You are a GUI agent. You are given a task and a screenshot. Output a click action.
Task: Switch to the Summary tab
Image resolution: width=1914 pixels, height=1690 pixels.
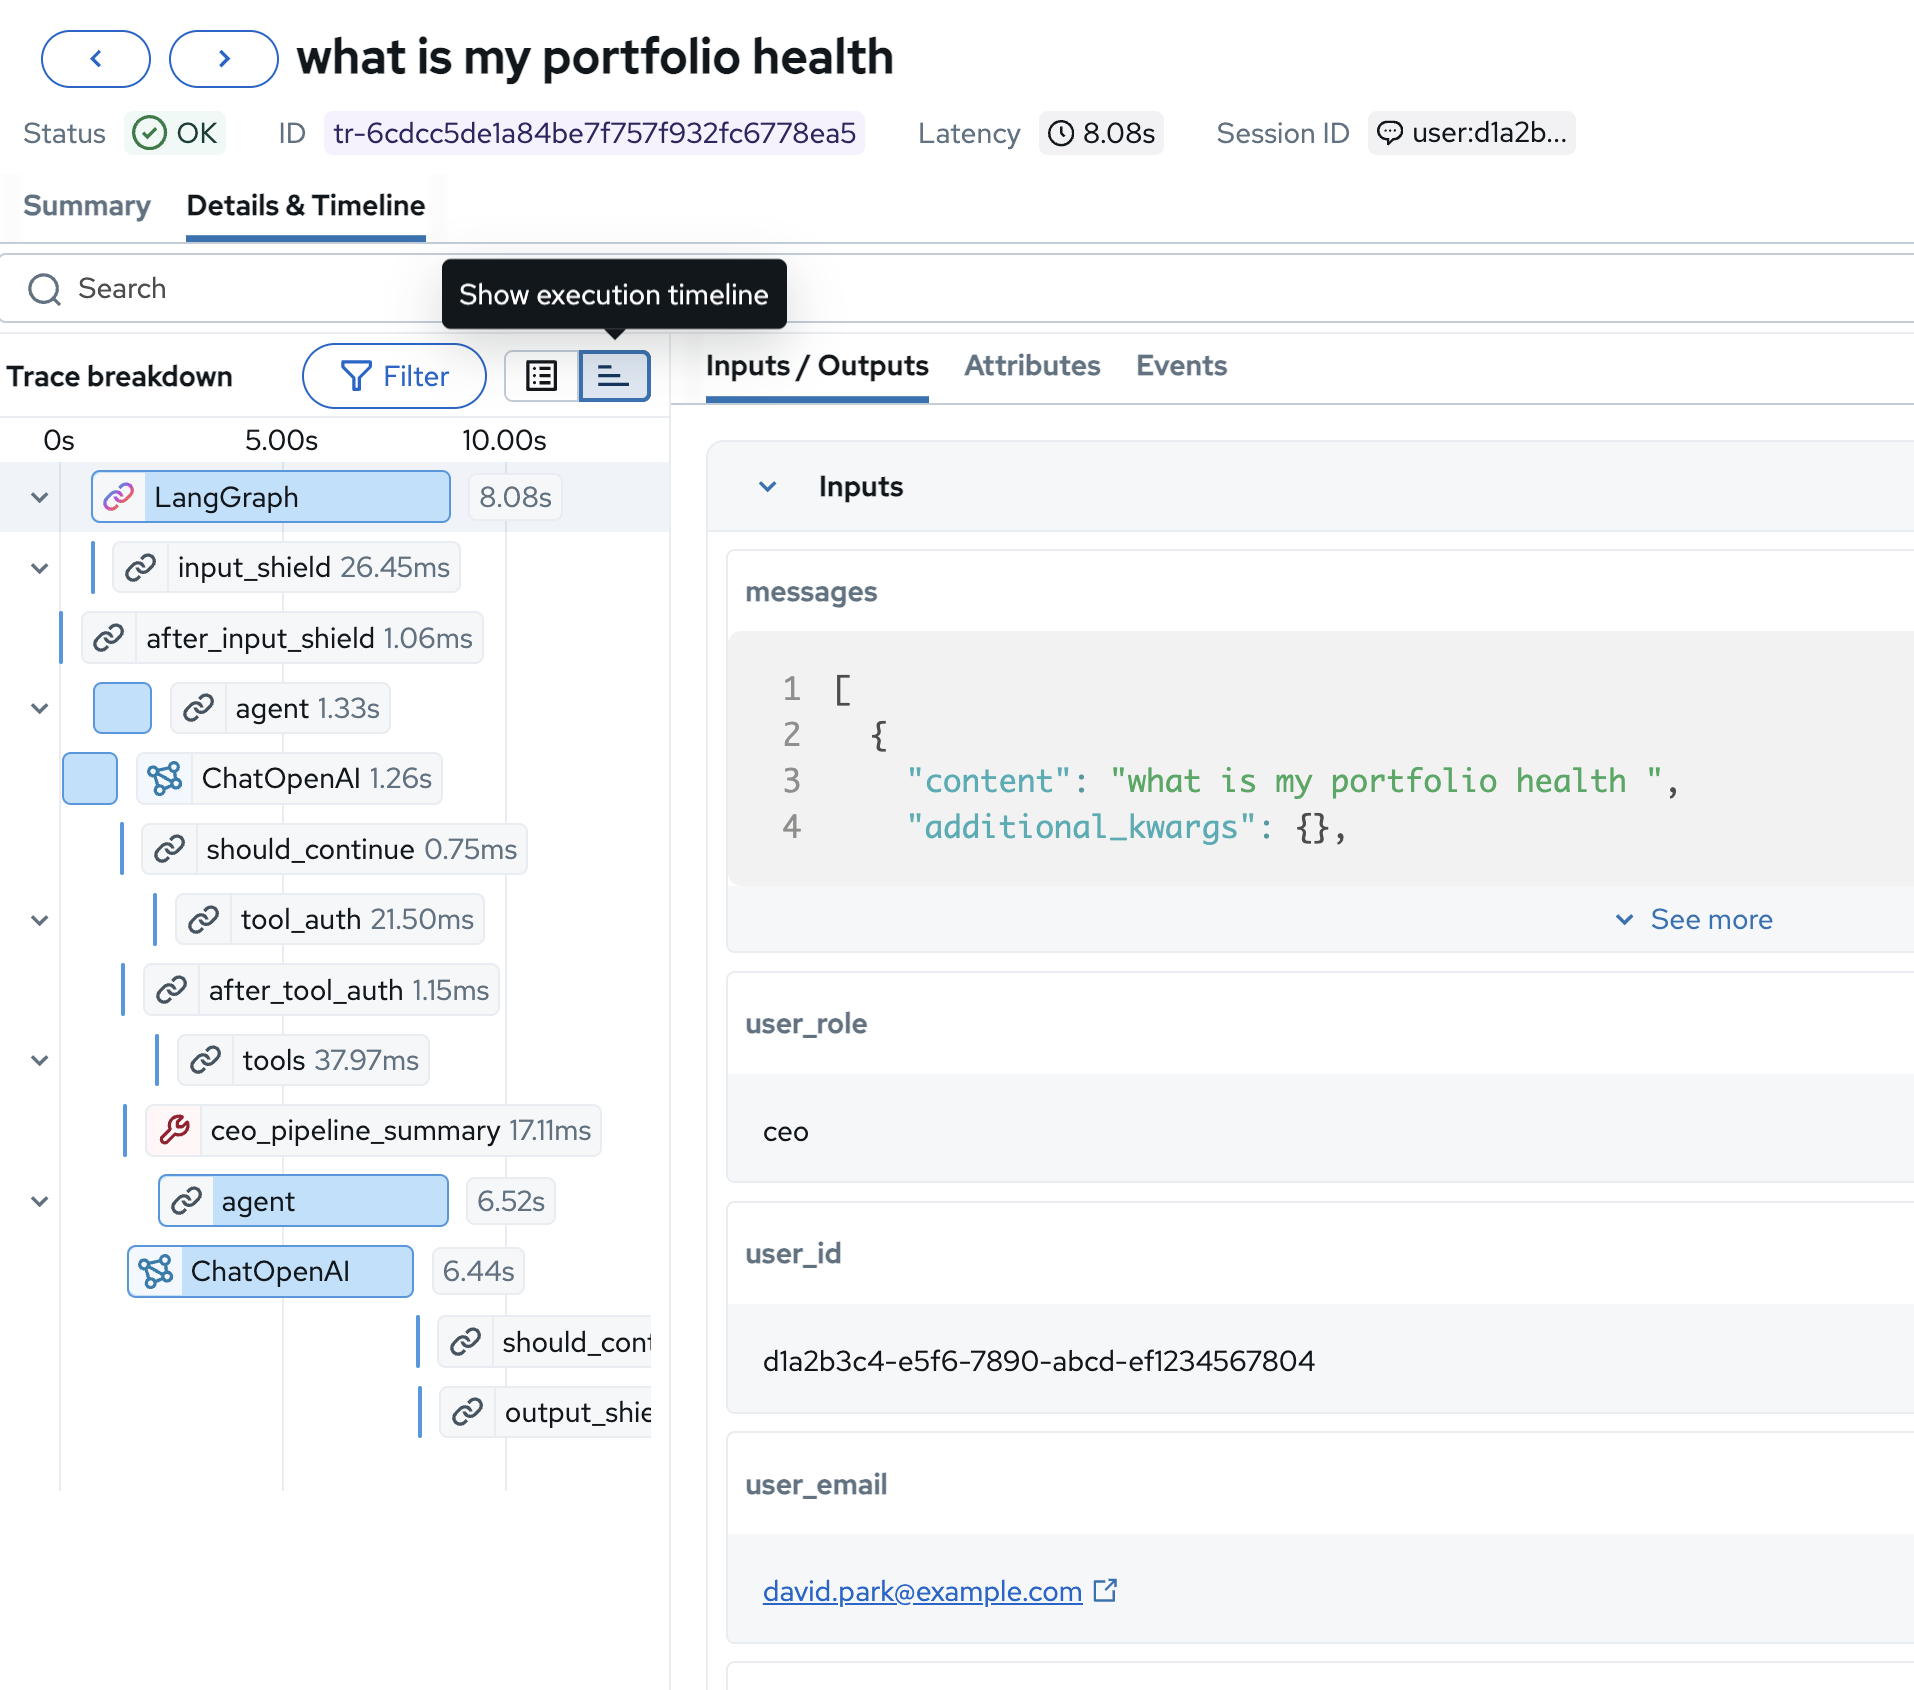coord(87,206)
